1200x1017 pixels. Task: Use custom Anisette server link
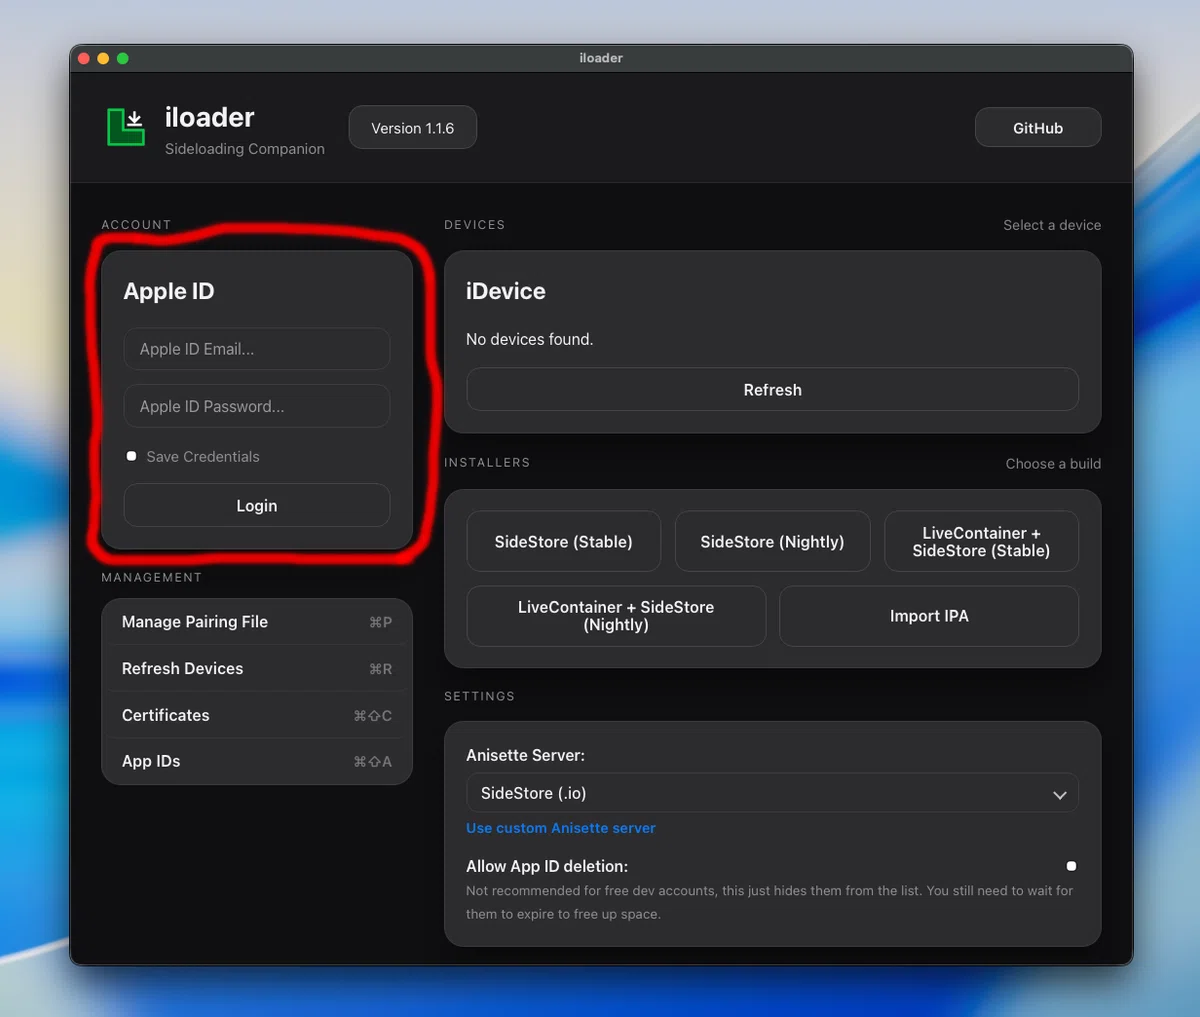coord(561,828)
